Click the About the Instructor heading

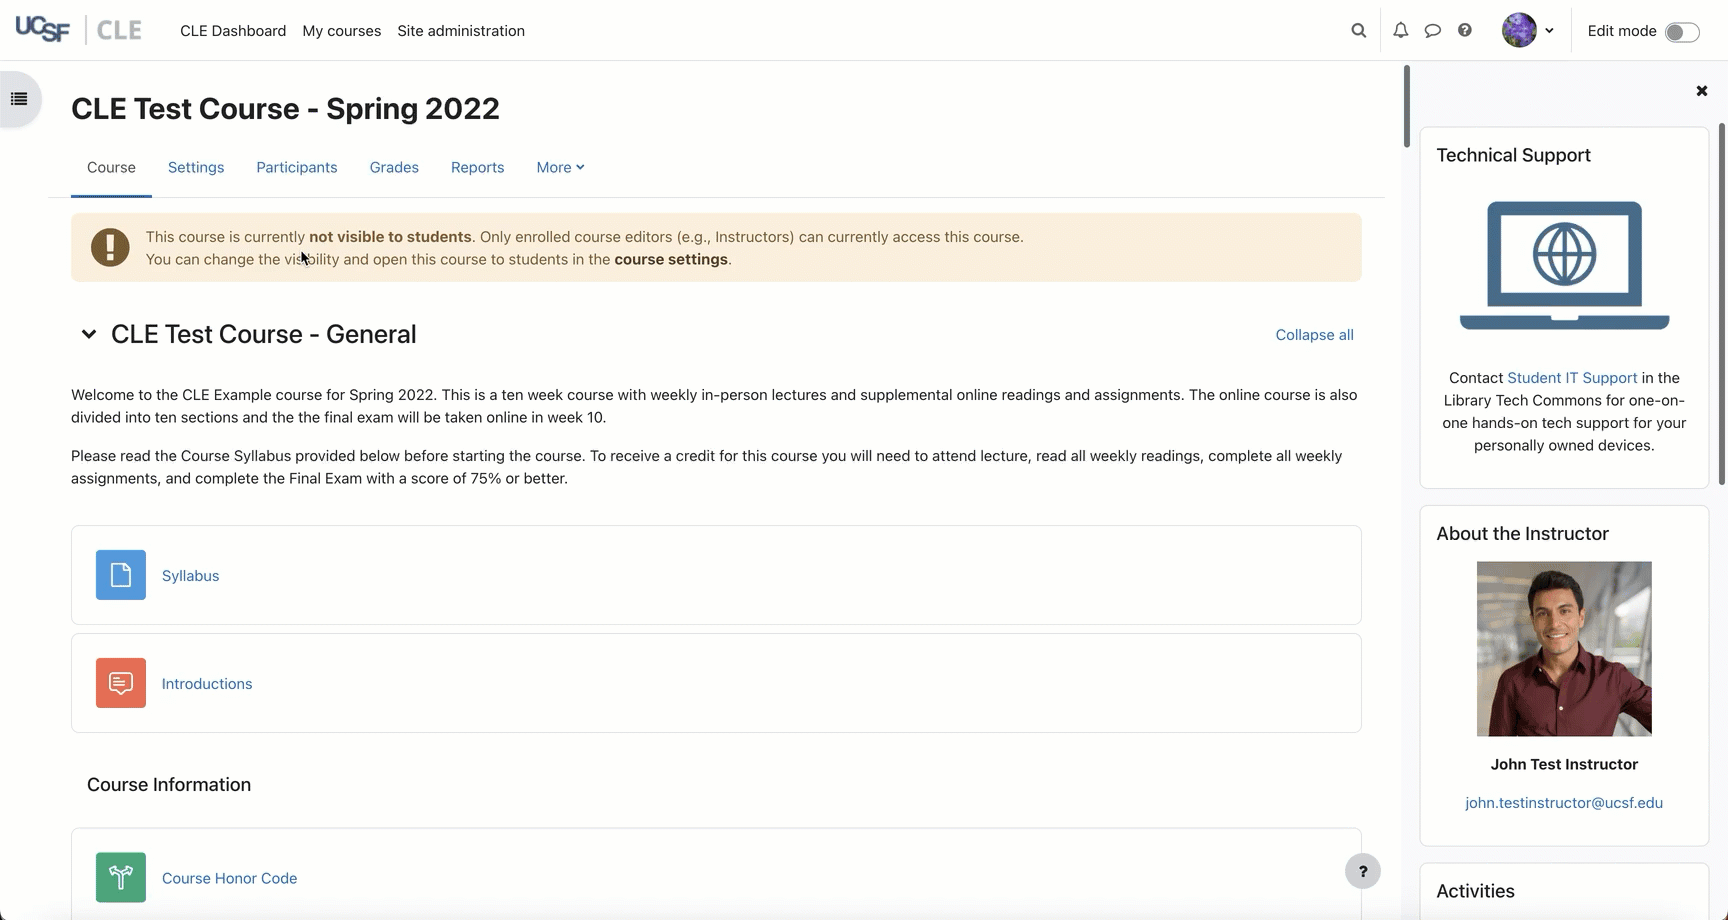click(1522, 534)
